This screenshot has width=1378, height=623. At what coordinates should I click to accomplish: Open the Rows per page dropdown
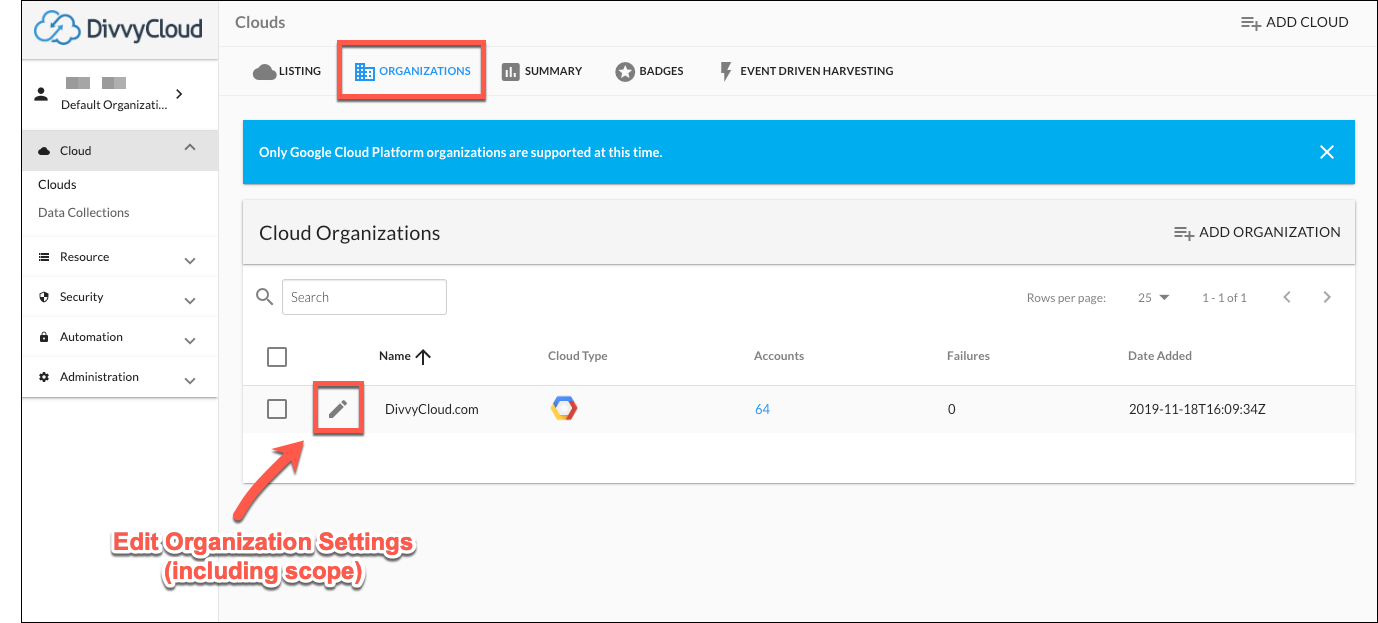pyautogui.click(x=1154, y=297)
